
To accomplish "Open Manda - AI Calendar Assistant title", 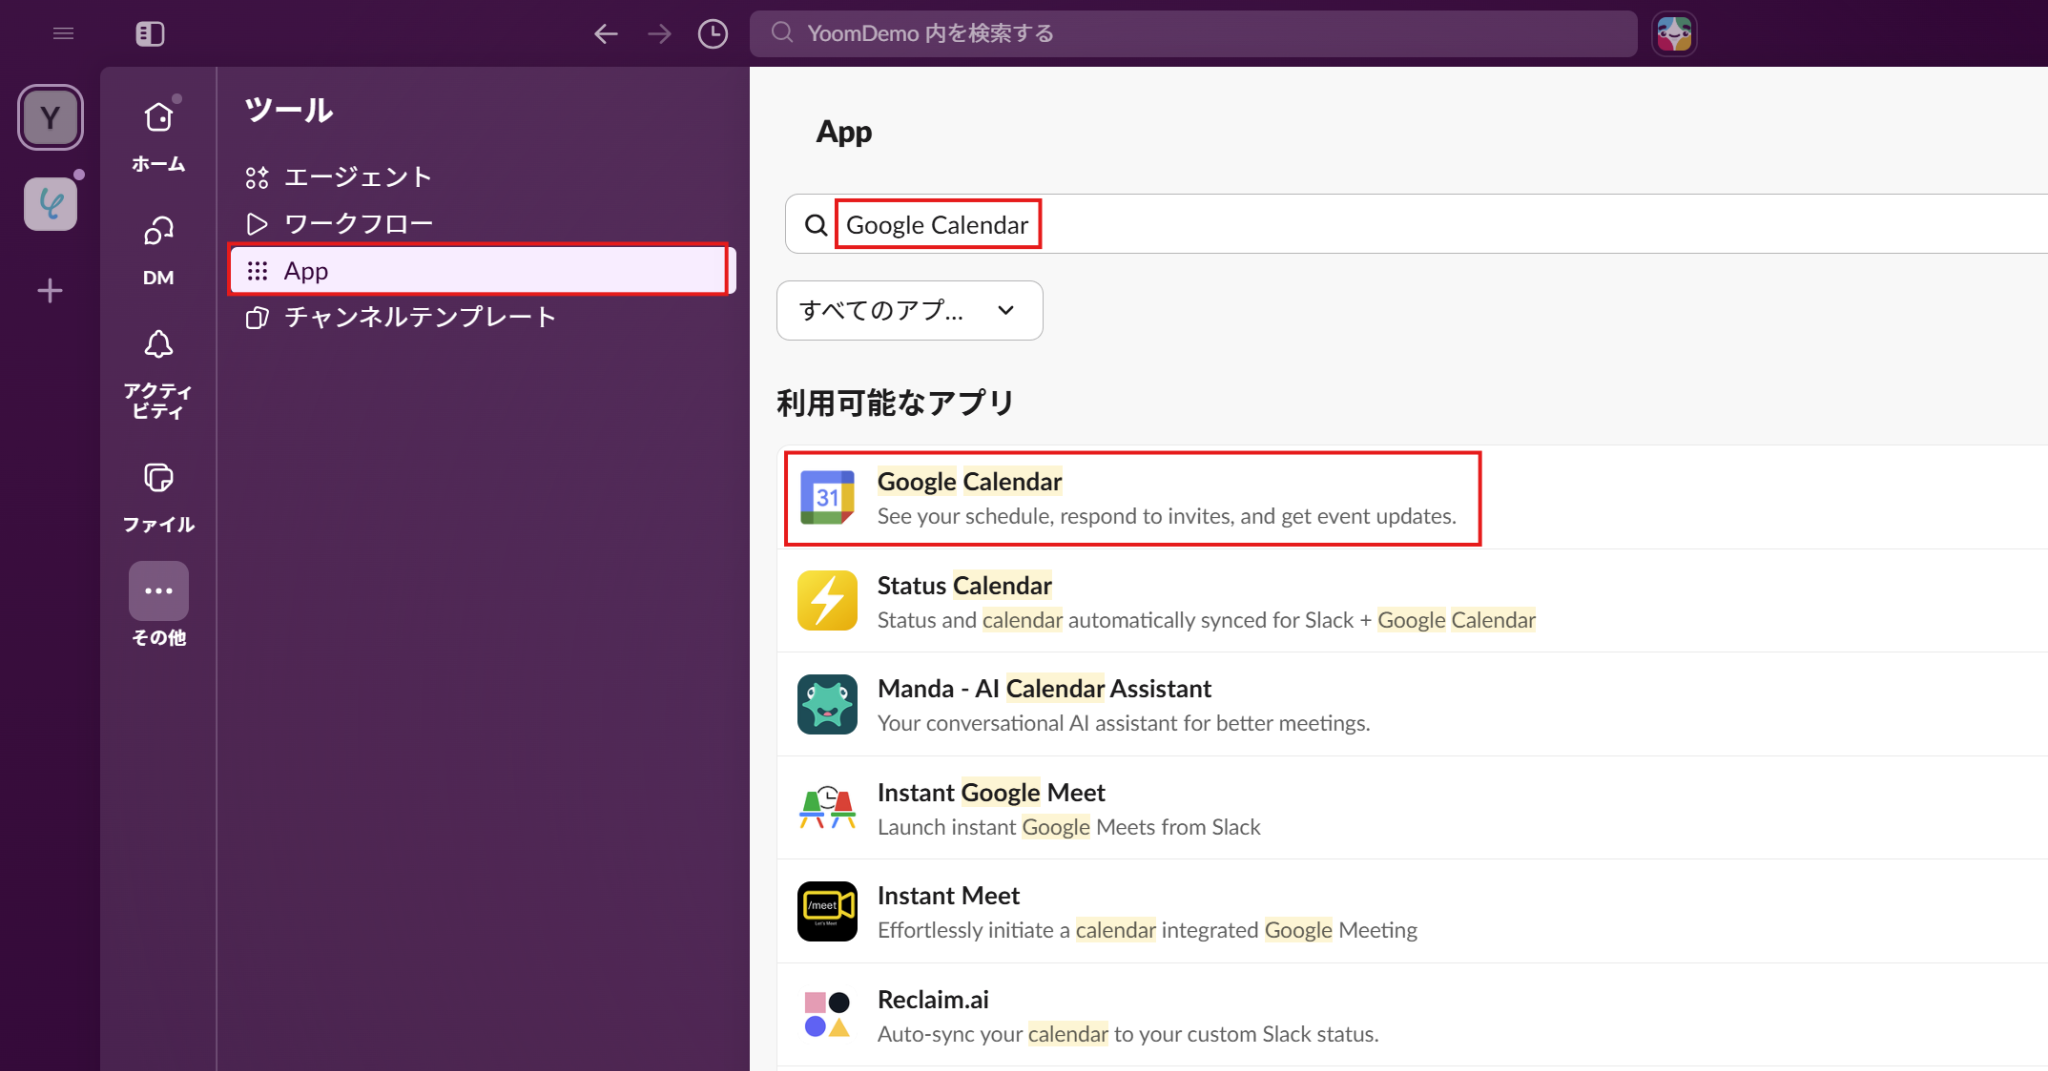I will click(x=1044, y=689).
